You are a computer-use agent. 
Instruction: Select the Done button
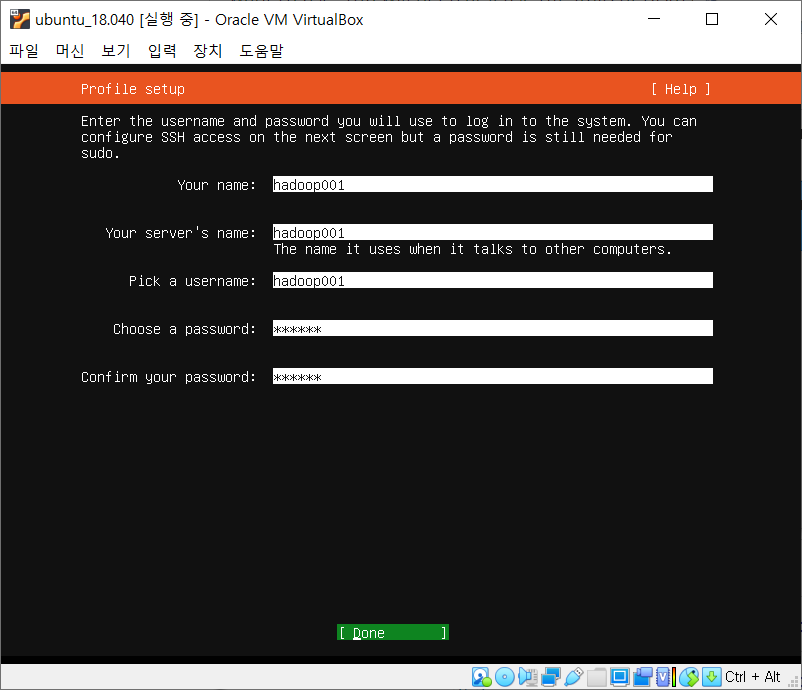click(393, 633)
